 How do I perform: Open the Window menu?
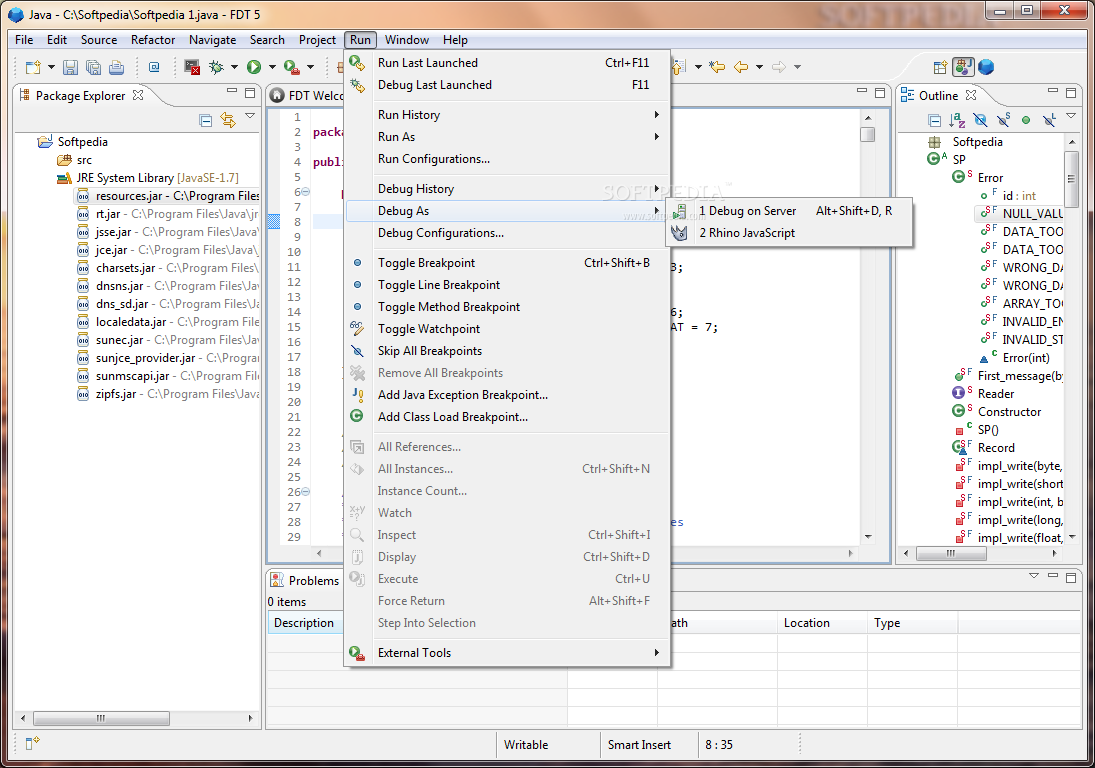coord(406,40)
